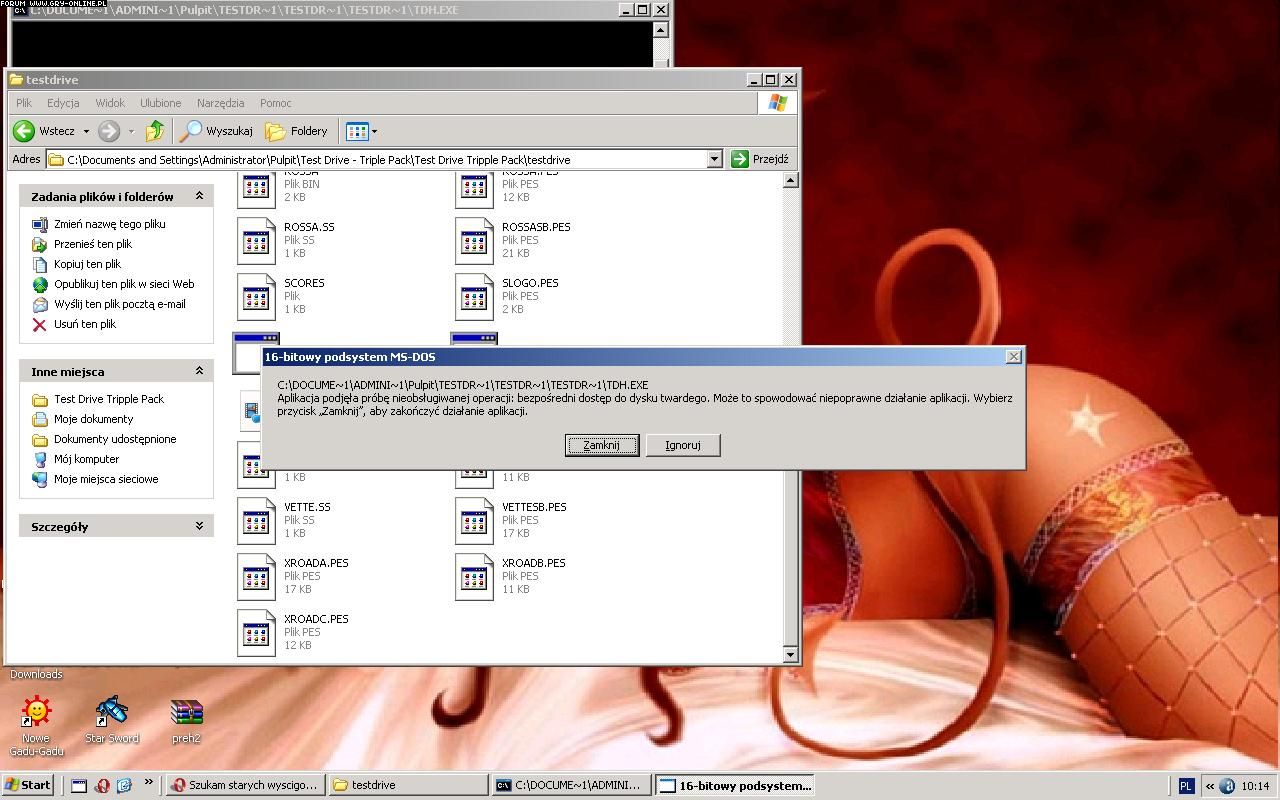Click the Usuń ten plik delete icon
The width and height of the screenshot is (1280, 800).
40,324
